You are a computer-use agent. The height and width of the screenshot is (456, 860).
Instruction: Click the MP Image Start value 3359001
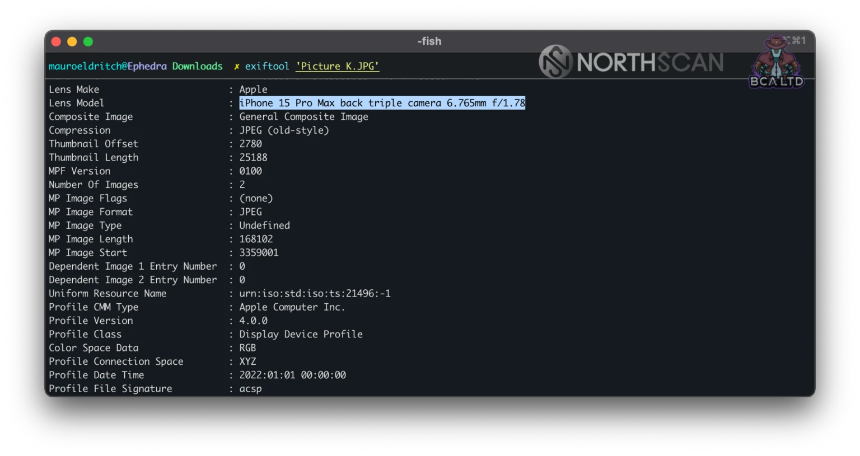(x=259, y=252)
